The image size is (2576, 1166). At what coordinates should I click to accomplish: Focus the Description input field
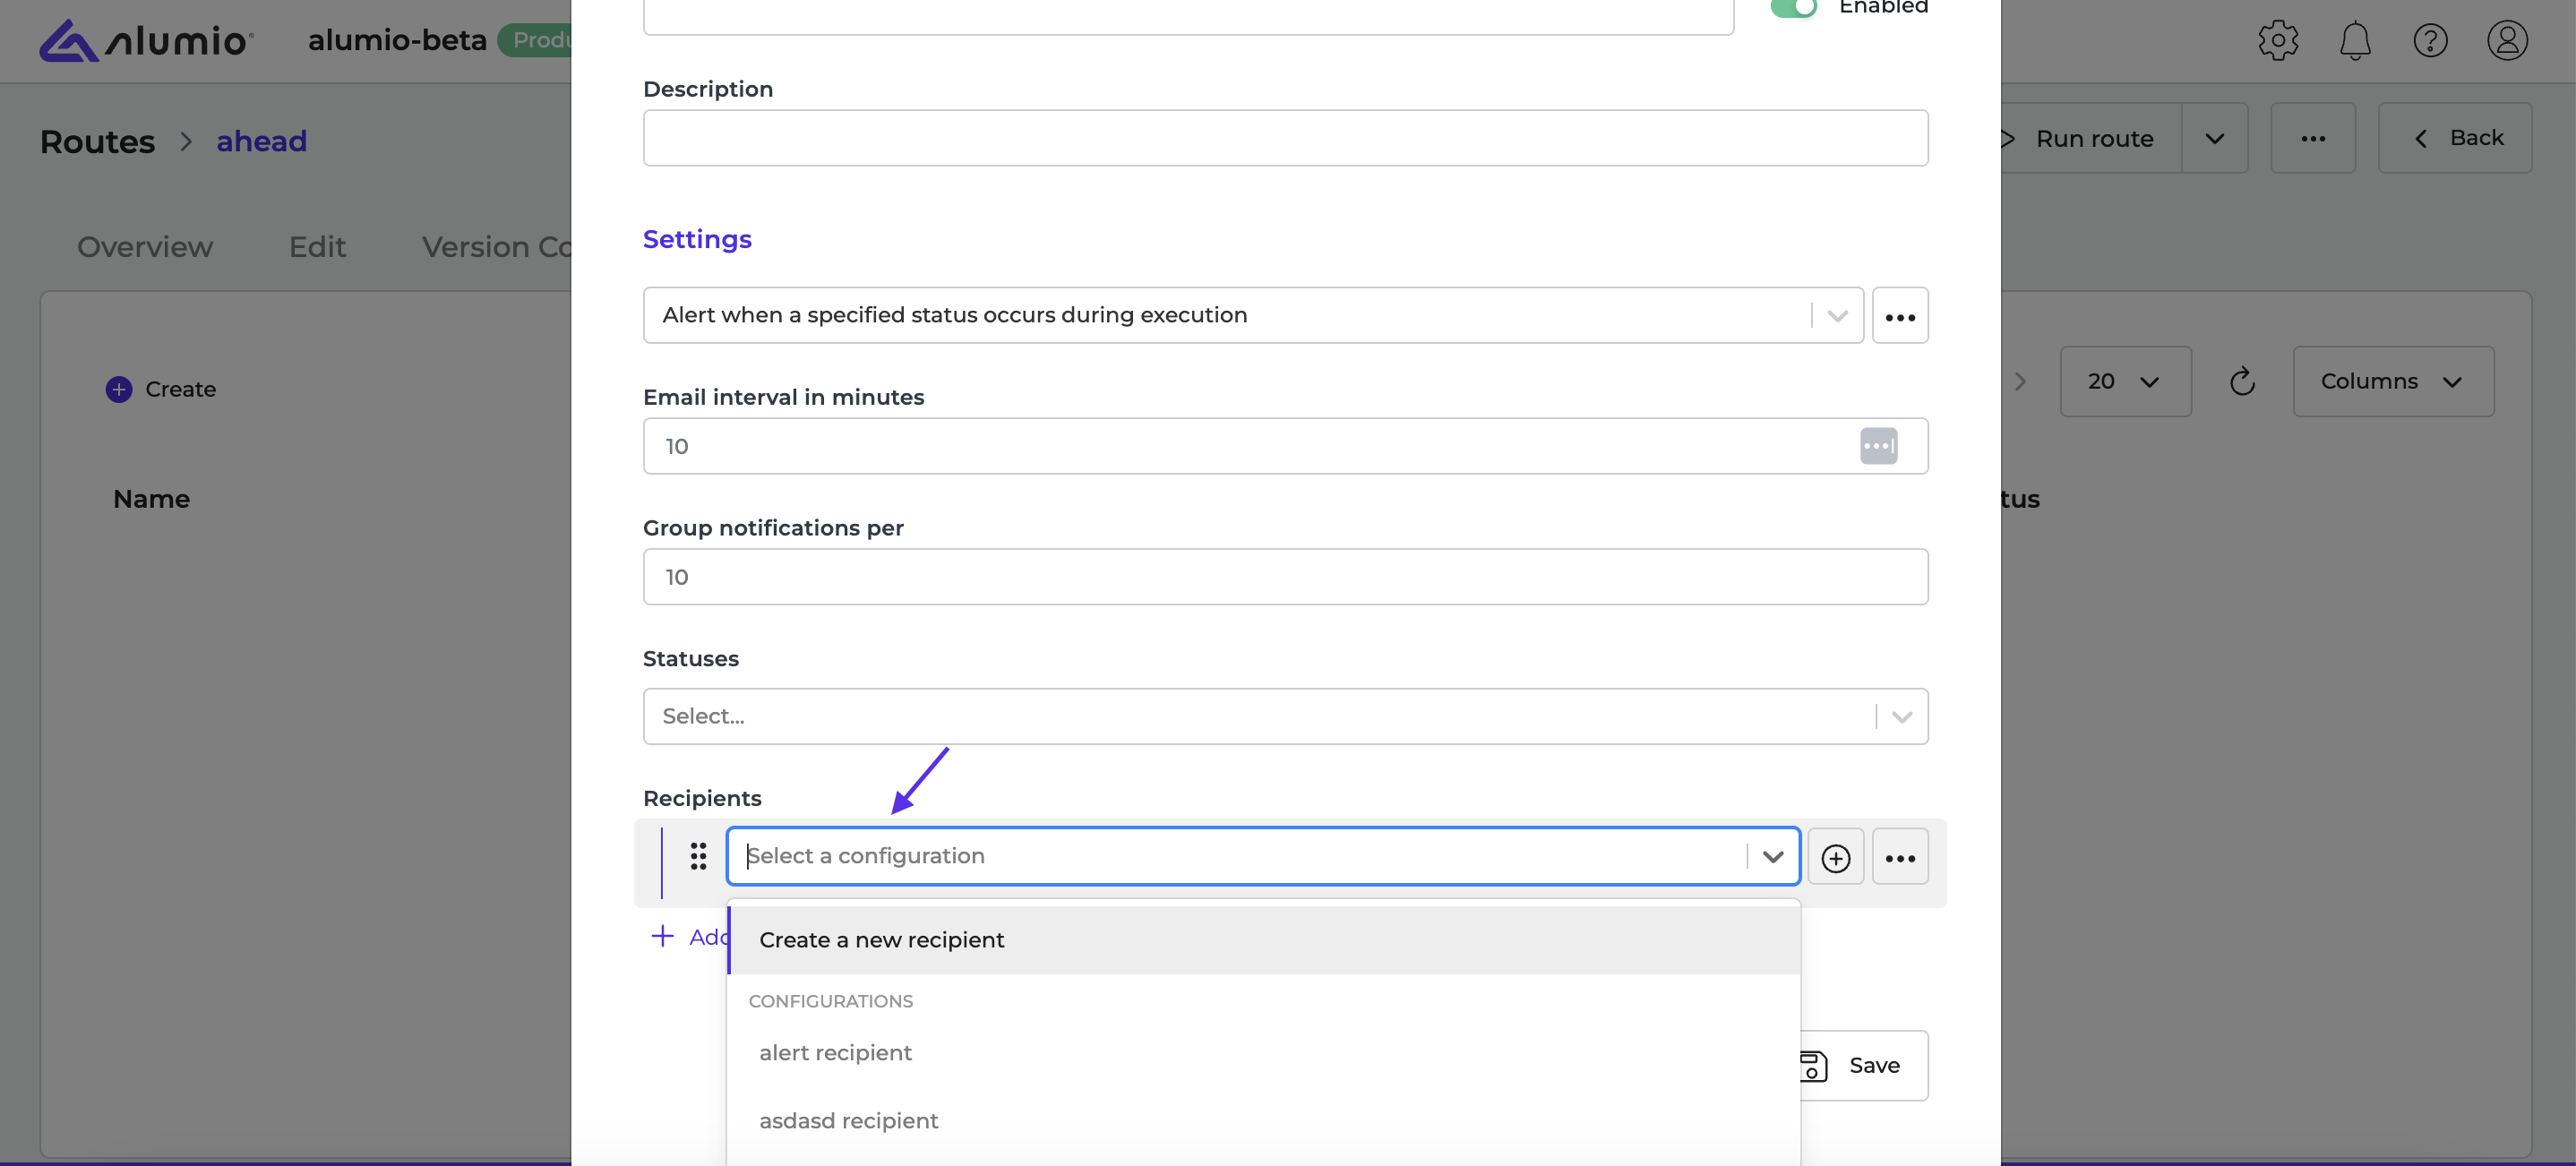(1285, 138)
